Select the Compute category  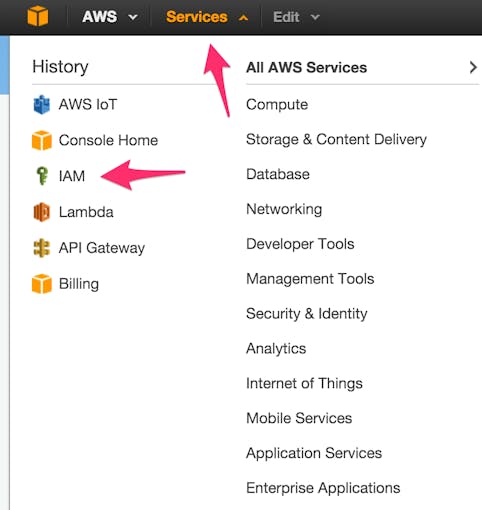277,105
